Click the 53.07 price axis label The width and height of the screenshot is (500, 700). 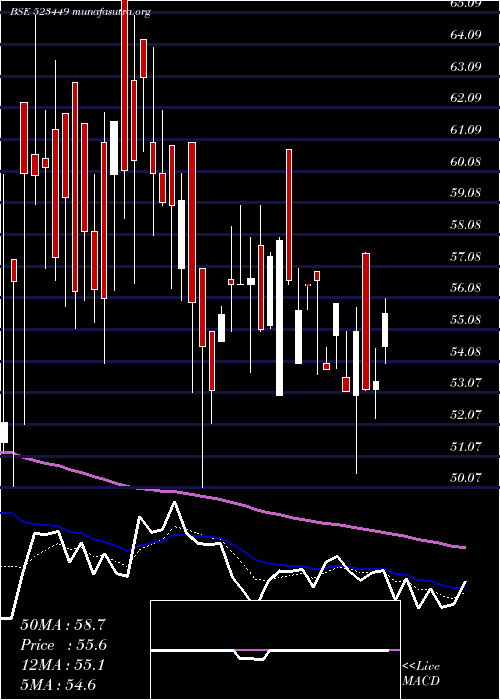(466, 383)
